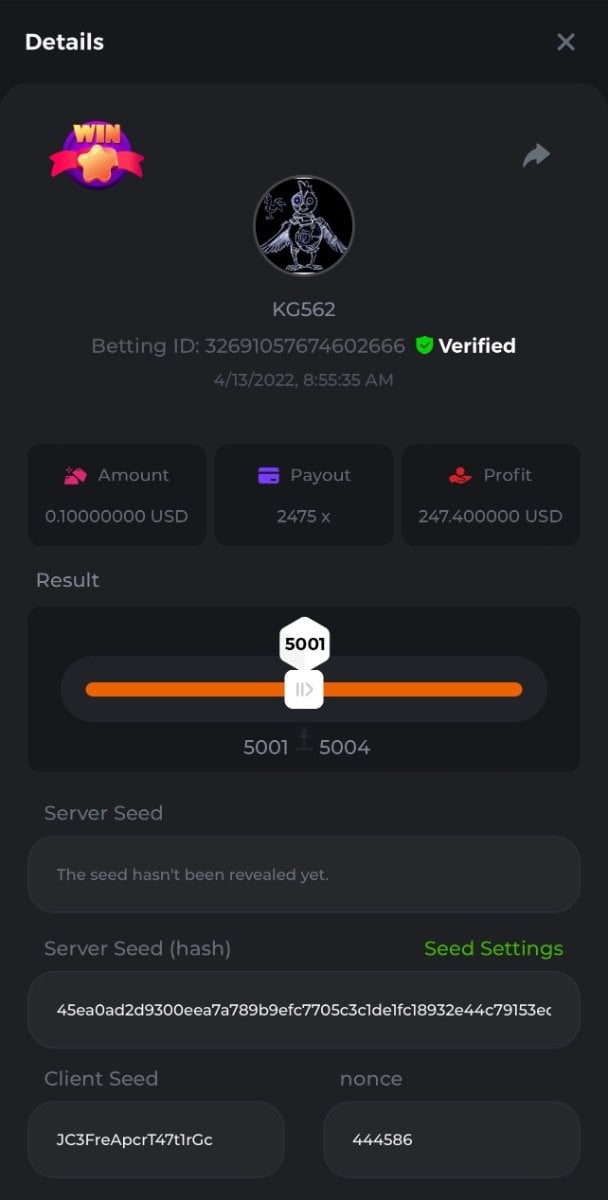The width and height of the screenshot is (608, 1200).
Task: Click the Profit 247.400000 USD card
Action: tap(490, 496)
